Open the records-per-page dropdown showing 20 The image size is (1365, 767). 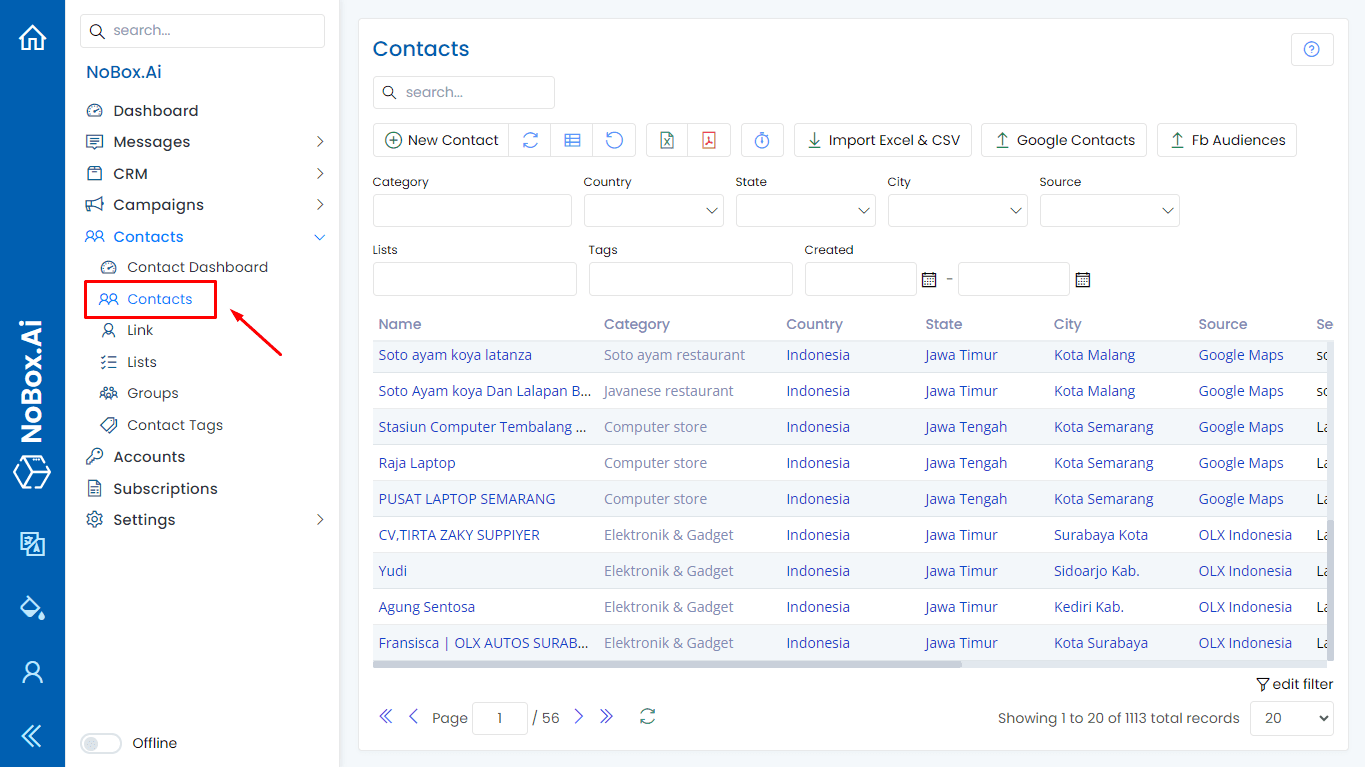pyautogui.click(x=1291, y=718)
